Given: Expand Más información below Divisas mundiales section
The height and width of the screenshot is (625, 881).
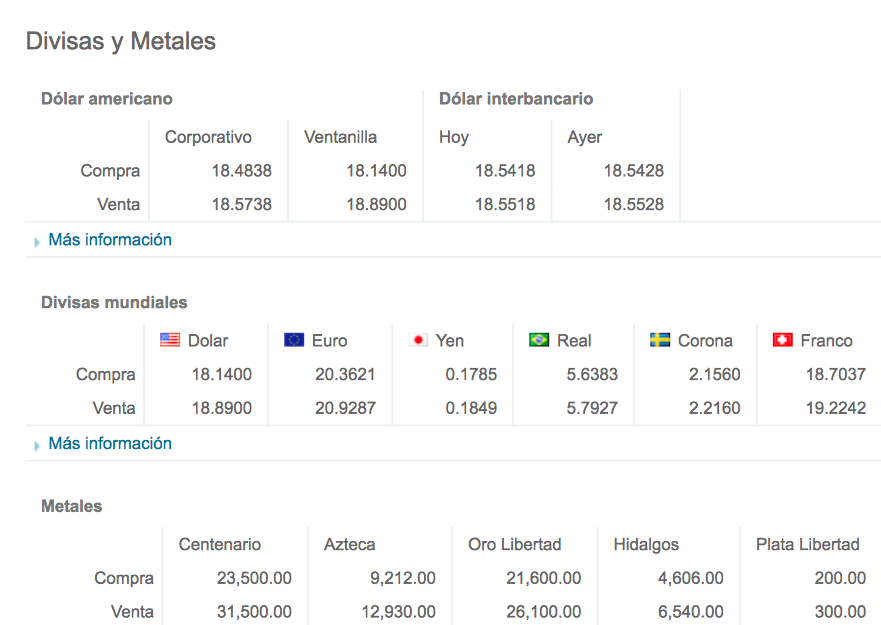Looking at the screenshot, I should (110, 443).
